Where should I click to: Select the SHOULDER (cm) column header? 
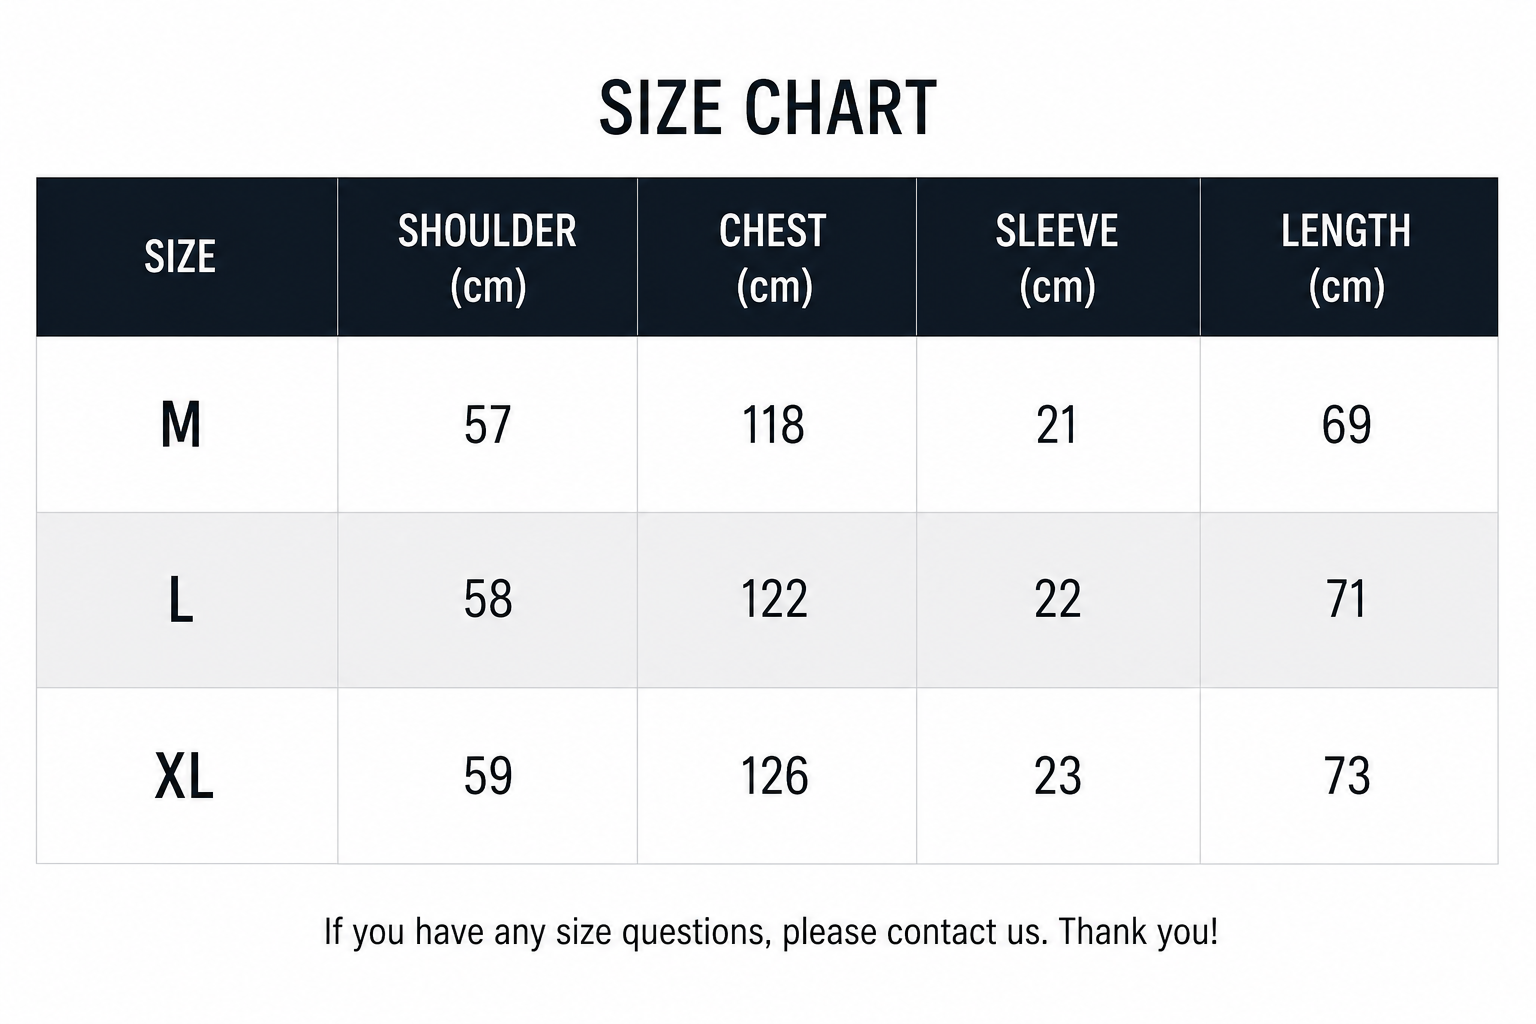point(487,258)
